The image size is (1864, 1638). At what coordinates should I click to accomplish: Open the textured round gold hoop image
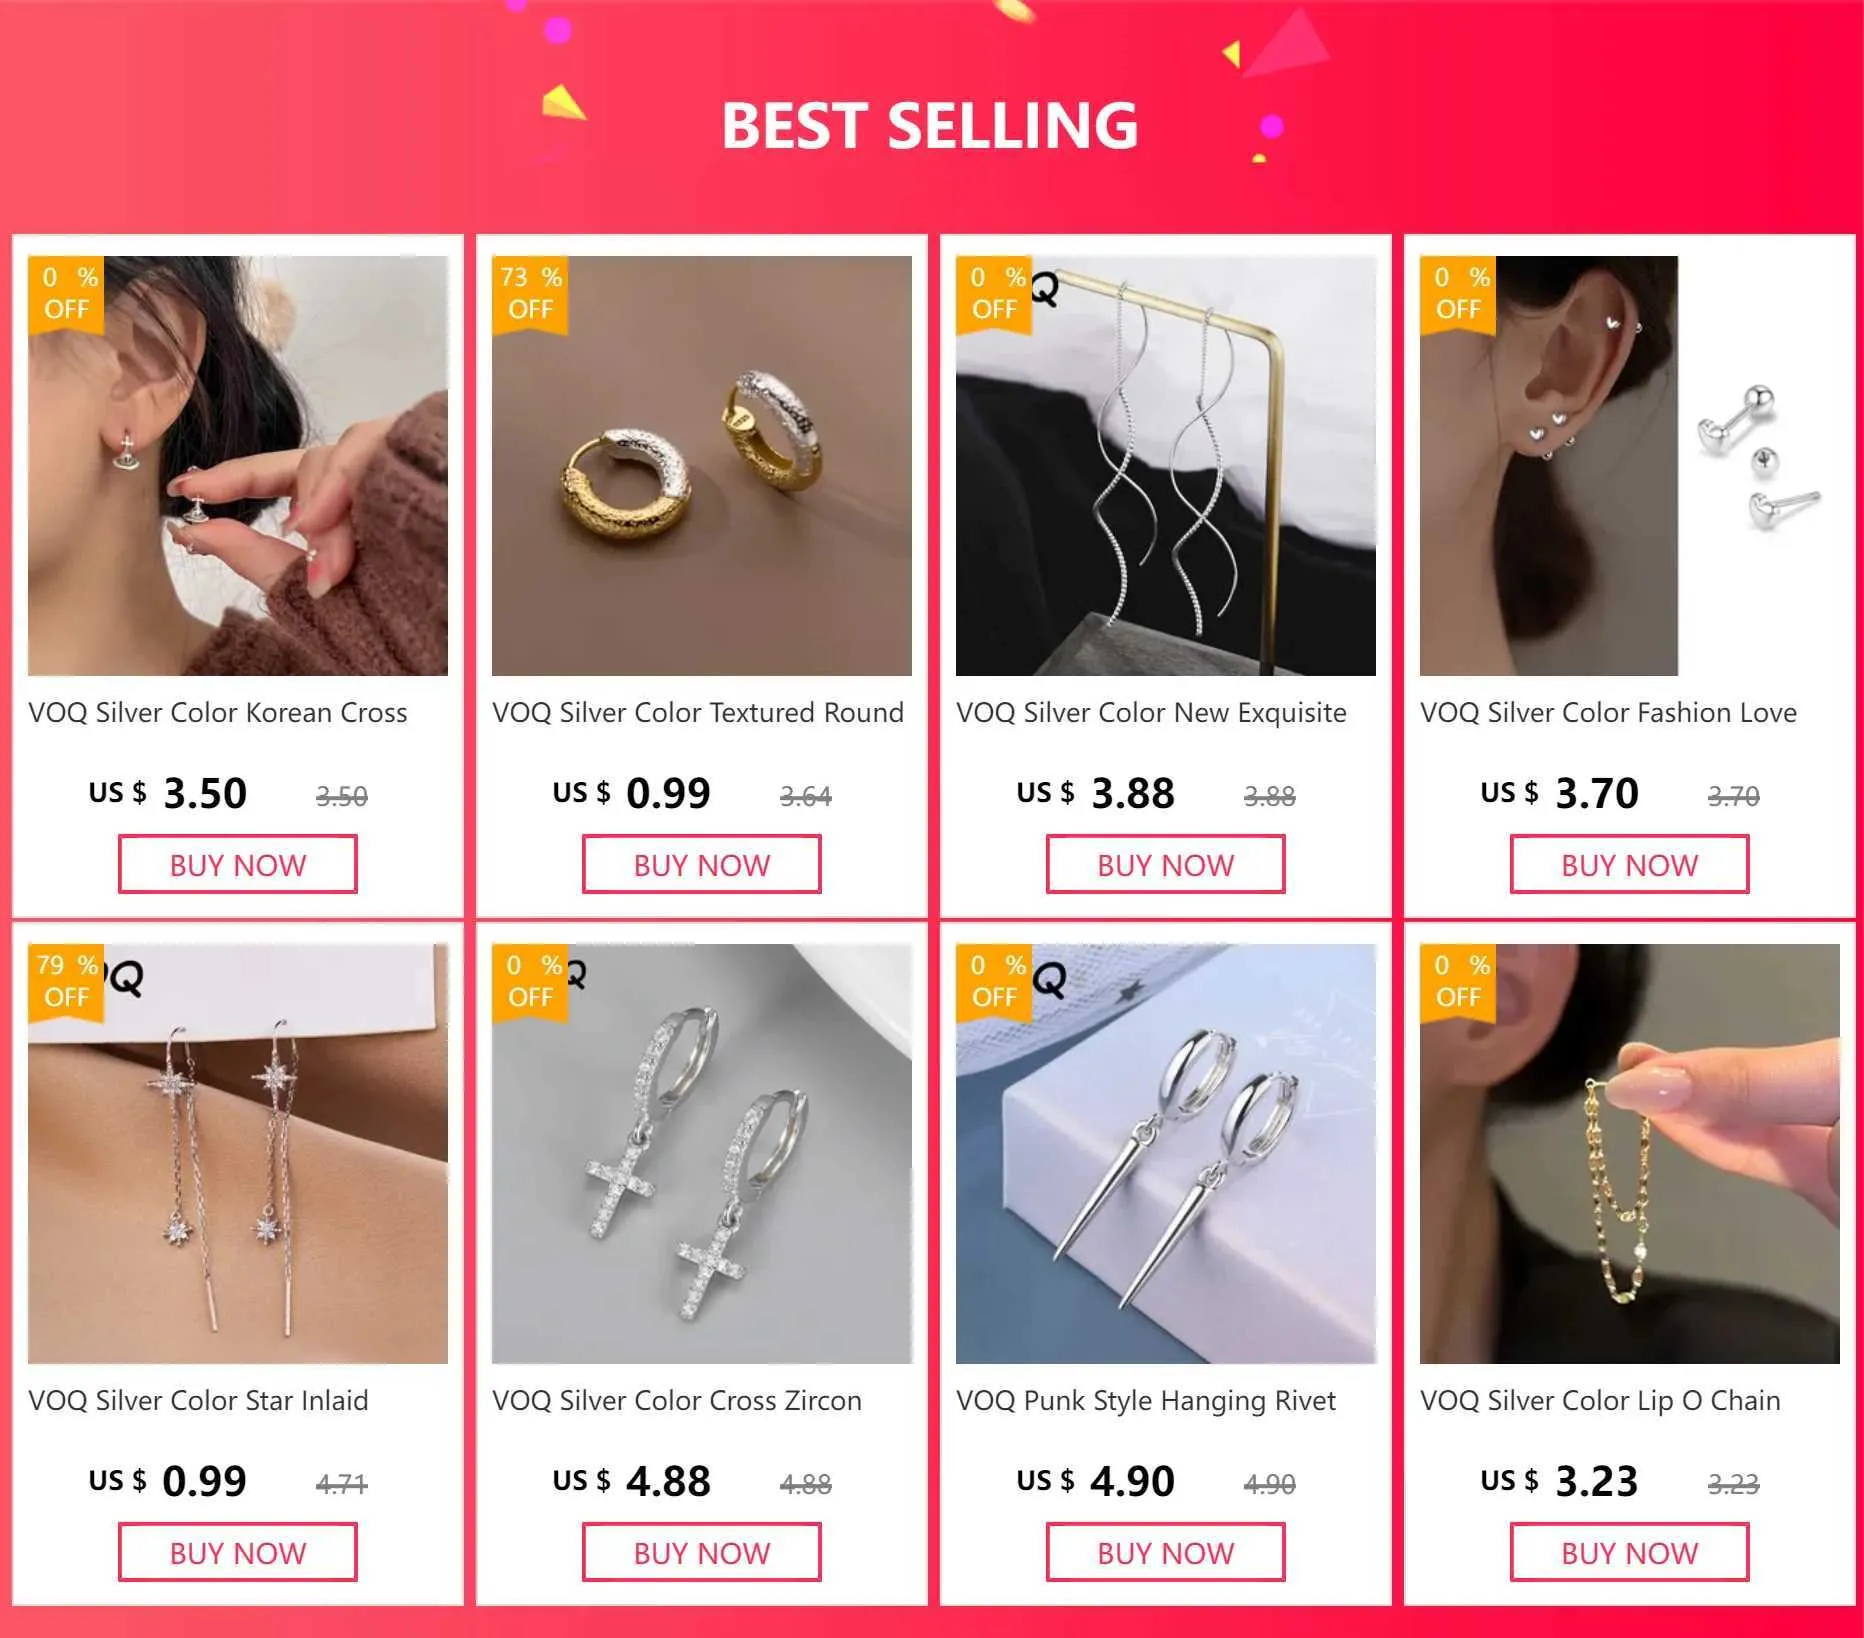click(x=702, y=466)
